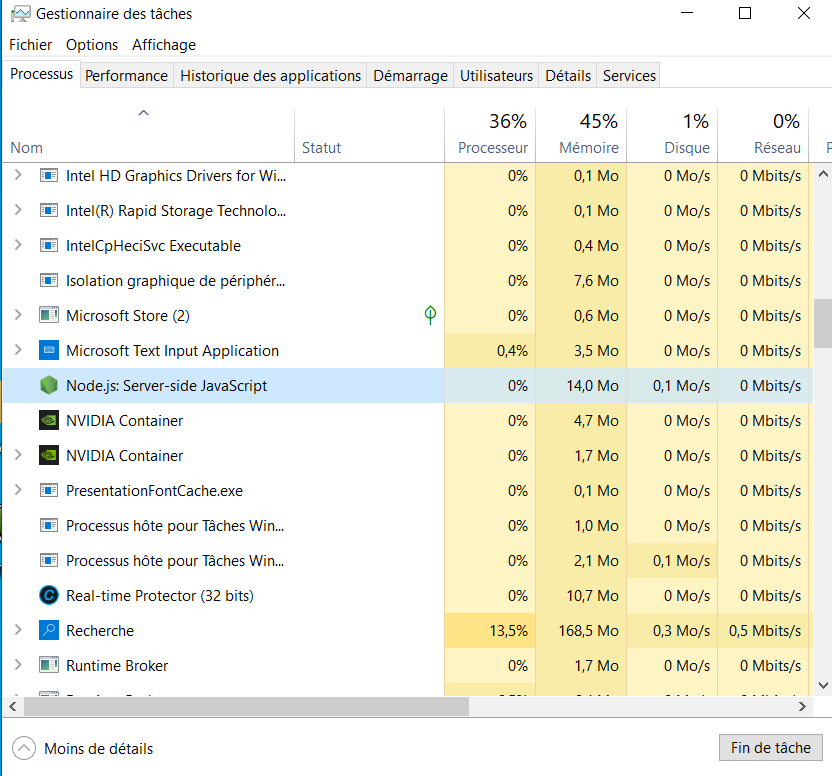This screenshot has width=832, height=776.
Task: Open the Fichier menu
Action: 31,45
